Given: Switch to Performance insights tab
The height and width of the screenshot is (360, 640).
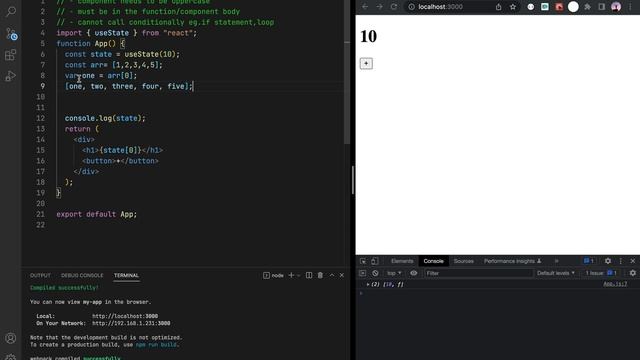Looking at the screenshot, I should pyautogui.click(x=512, y=261).
